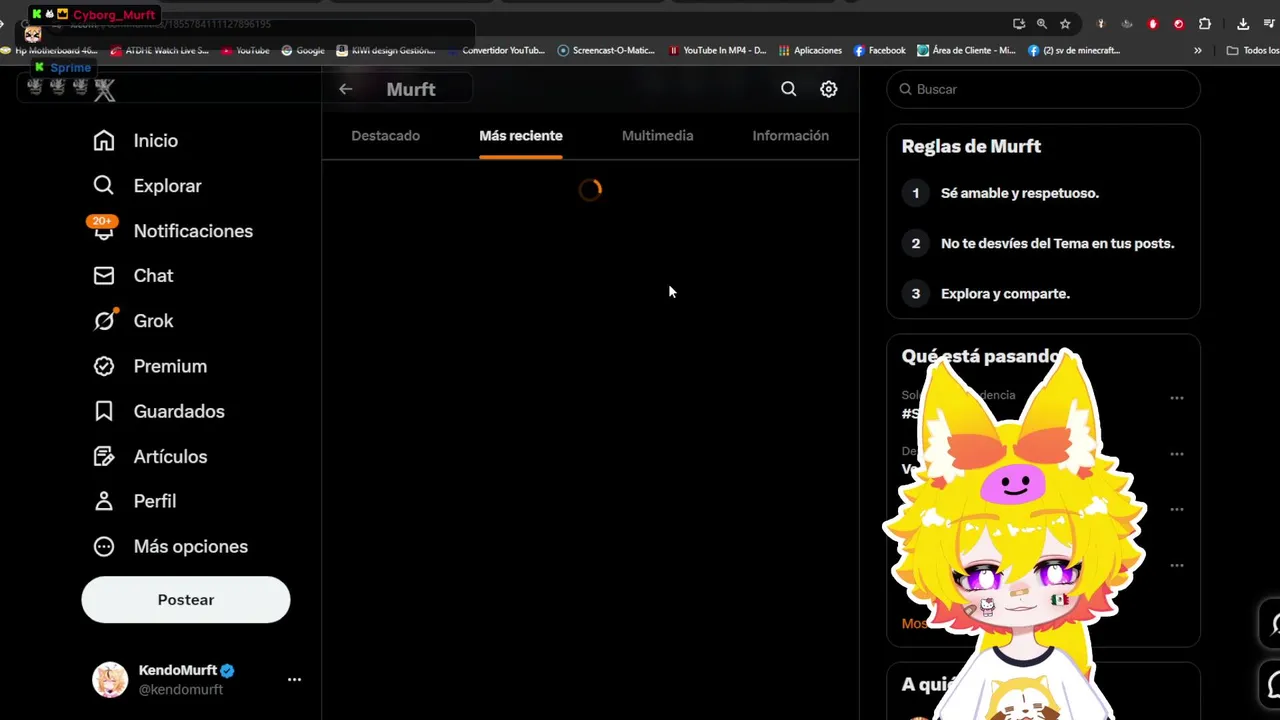Switch to Destacado tab

click(x=386, y=136)
